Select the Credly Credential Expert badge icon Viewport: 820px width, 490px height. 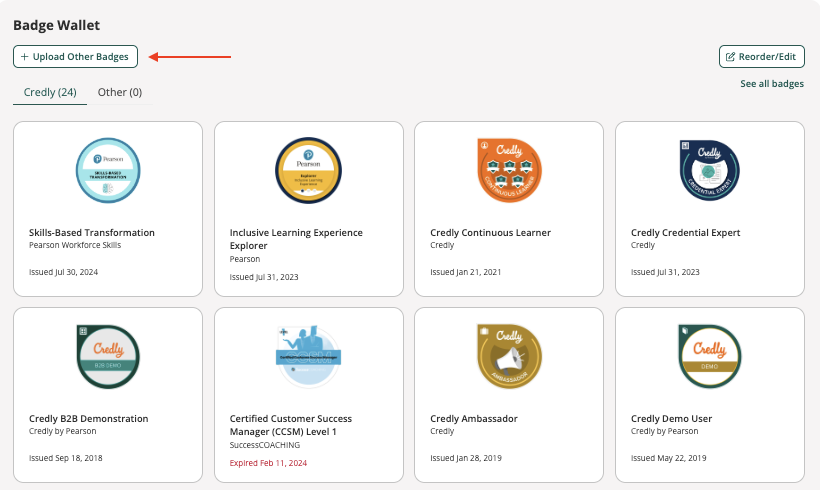tap(710, 170)
